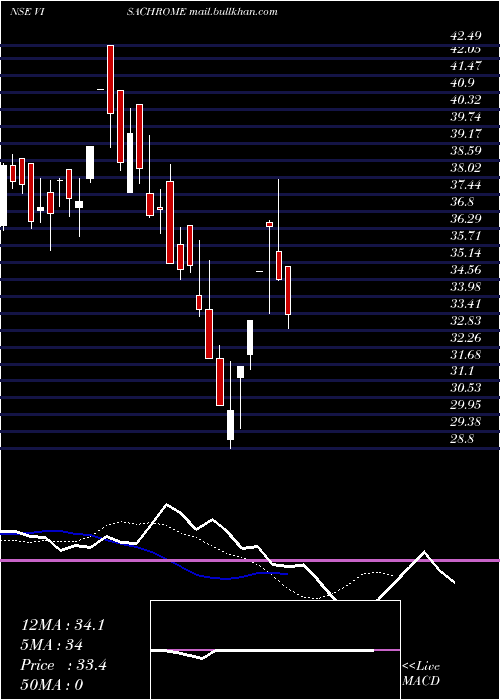
Task: Click the Price : 33.4 readout
Action: pos(63,665)
